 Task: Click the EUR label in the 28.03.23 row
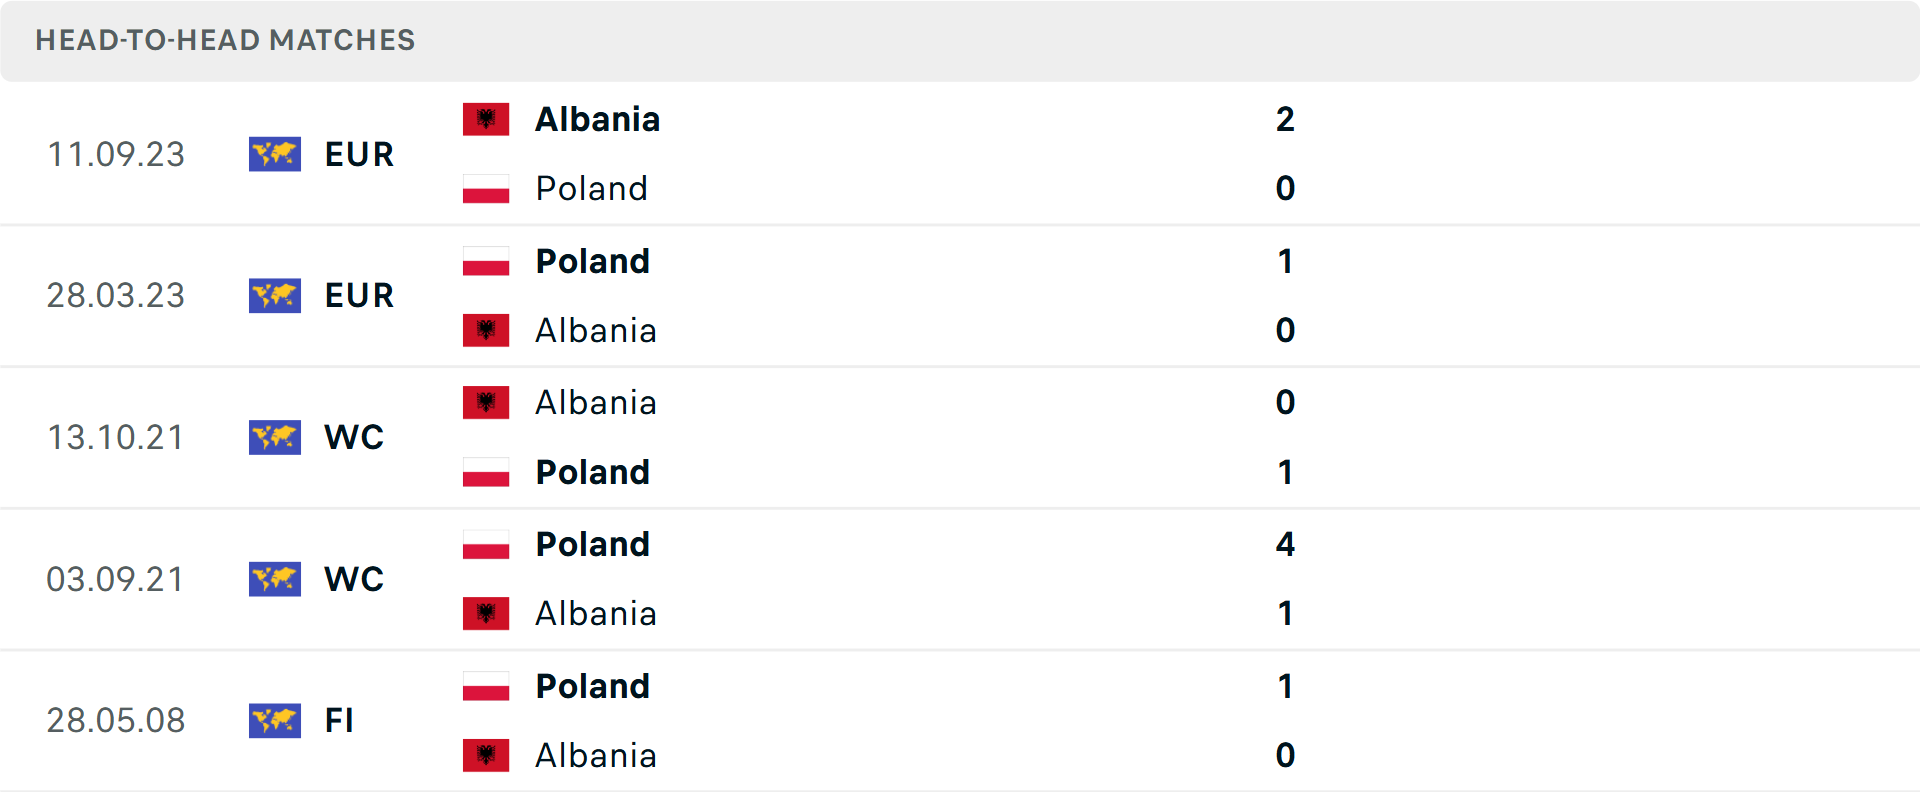coord(358,295)
